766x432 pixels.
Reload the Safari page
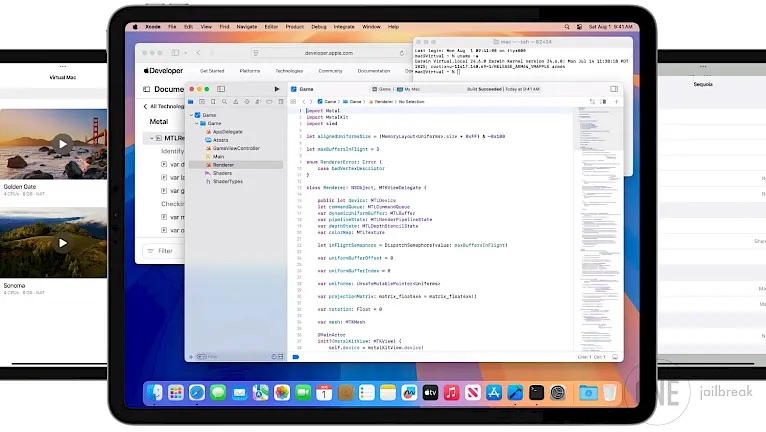click(x=402, y=53)
